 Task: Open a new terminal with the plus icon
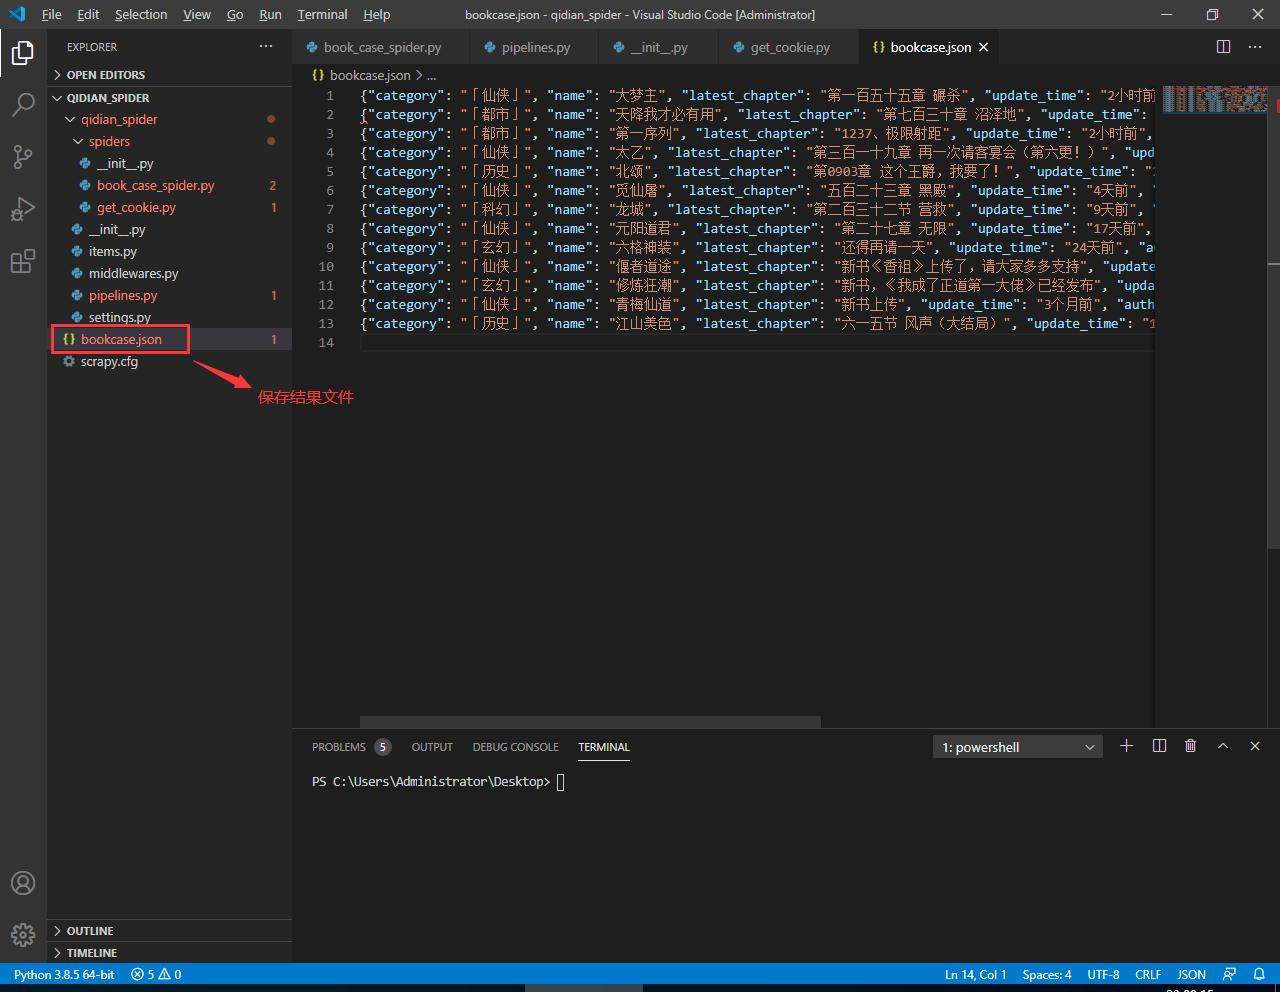coord(1126,746)
